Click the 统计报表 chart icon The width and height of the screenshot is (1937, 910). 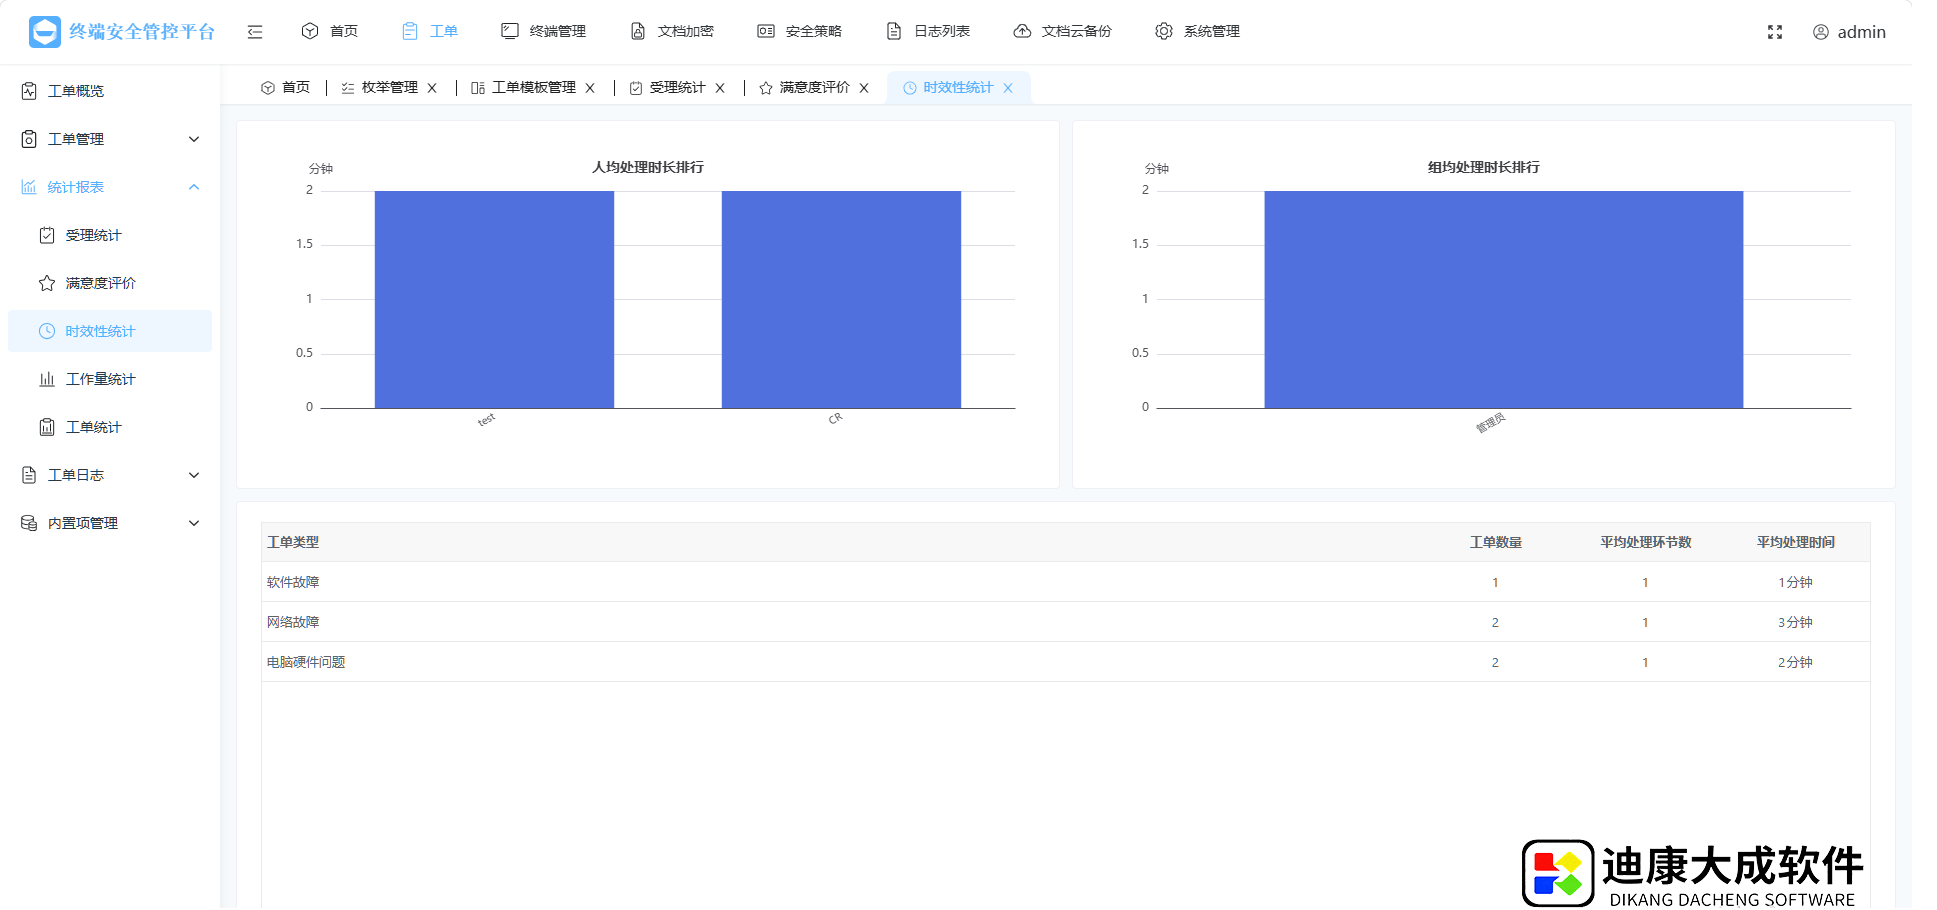(x=29, y=187)
